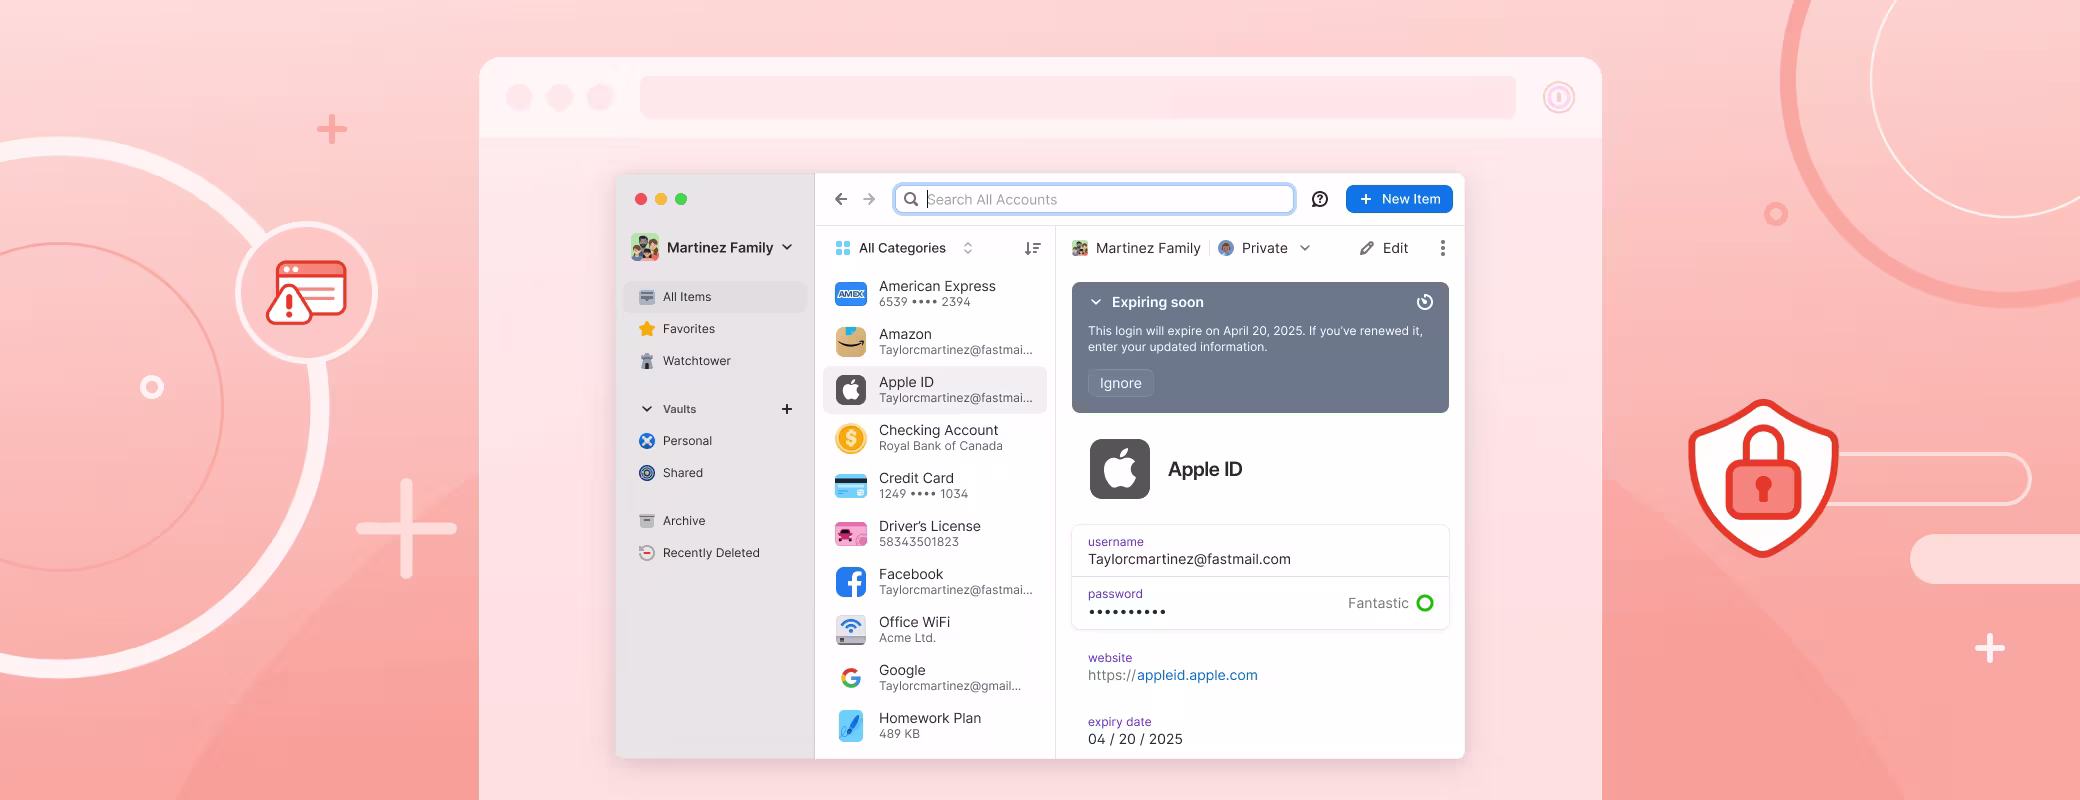
Task: Ignore the expiring soon warning
Action: tap(1121, 383)
